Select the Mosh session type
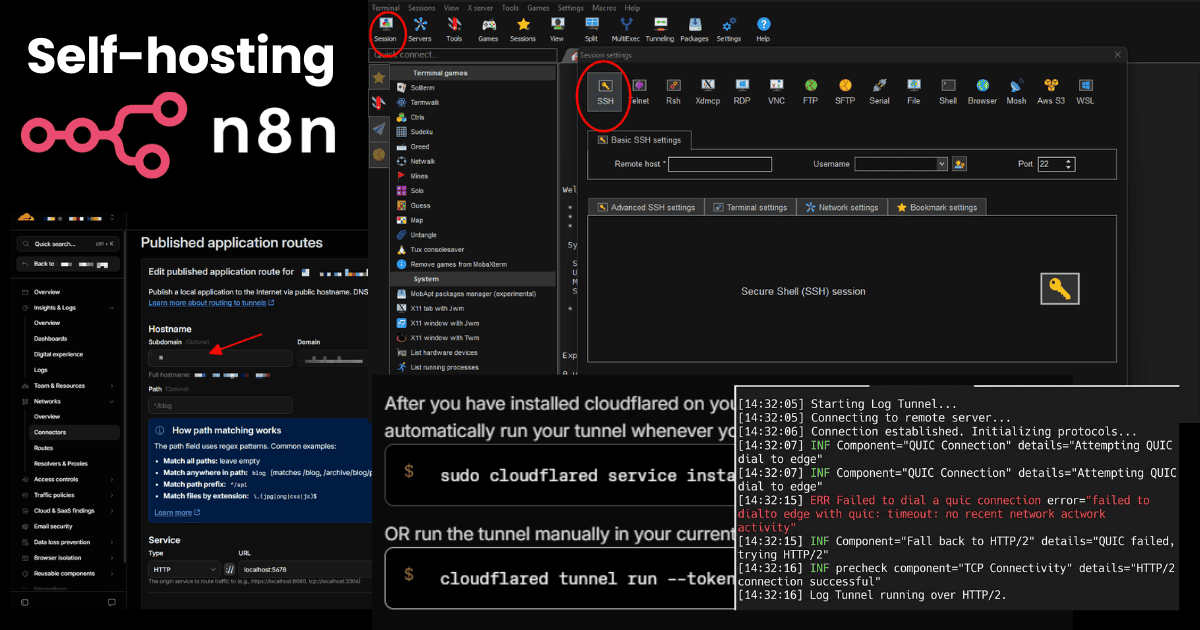Image resolution: width=1200 pixels, height=630 pixels. coord(1016,91)
